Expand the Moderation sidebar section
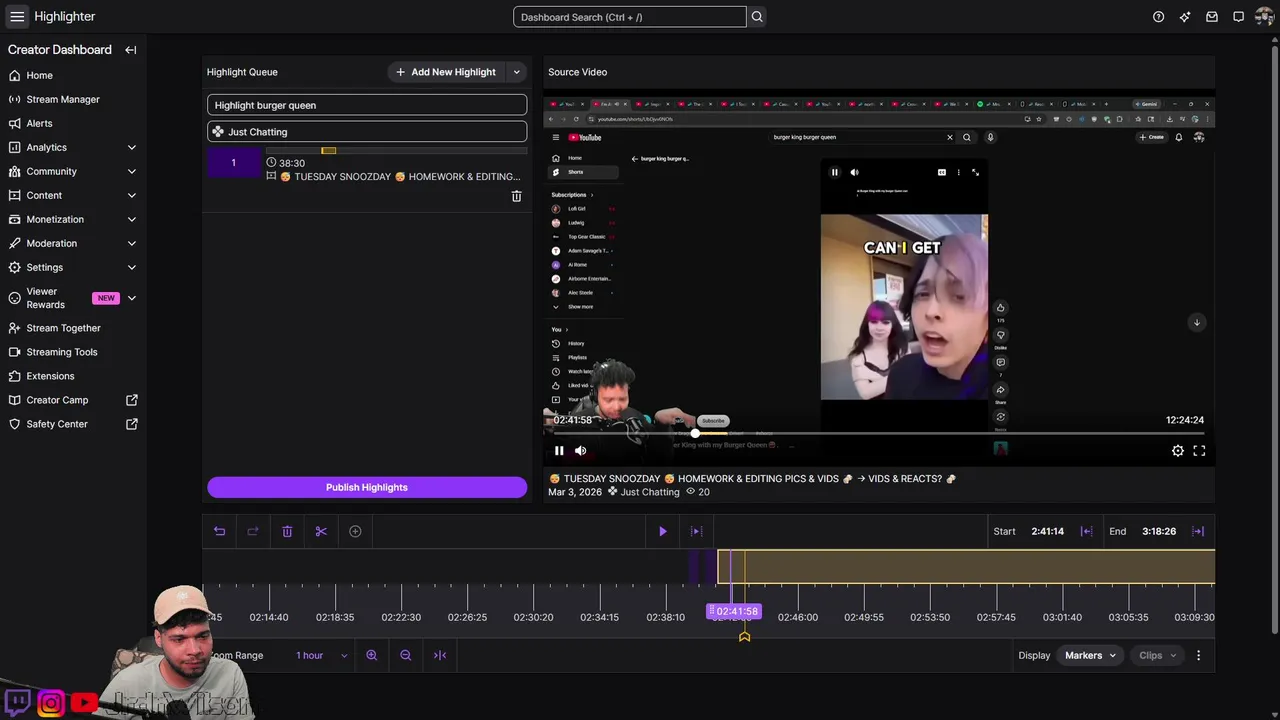The height and width of the screenshot is (720, 1280). [131, 244]
